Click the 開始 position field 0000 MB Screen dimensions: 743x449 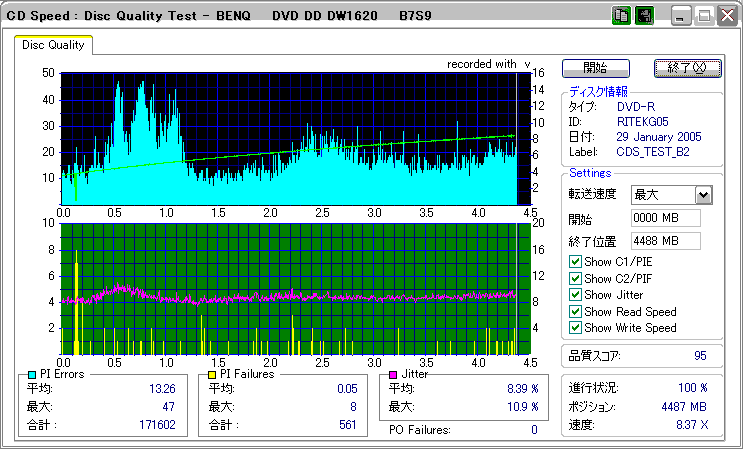(666, 218)
